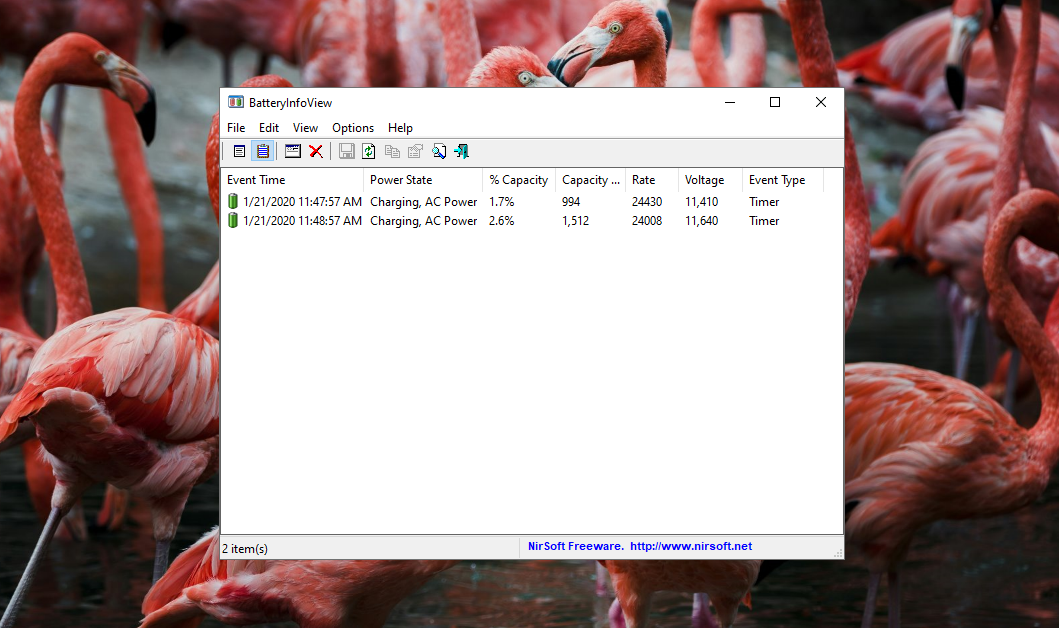Click the floppy disk Save icon
Viewport: 1059px width, 628px height.
[x=346, y=151]
